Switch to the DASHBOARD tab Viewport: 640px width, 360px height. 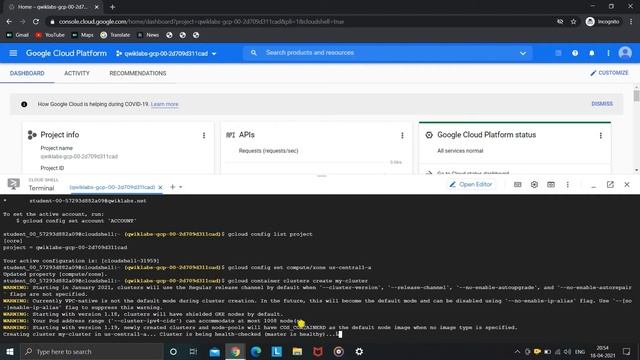click(27, 73)
